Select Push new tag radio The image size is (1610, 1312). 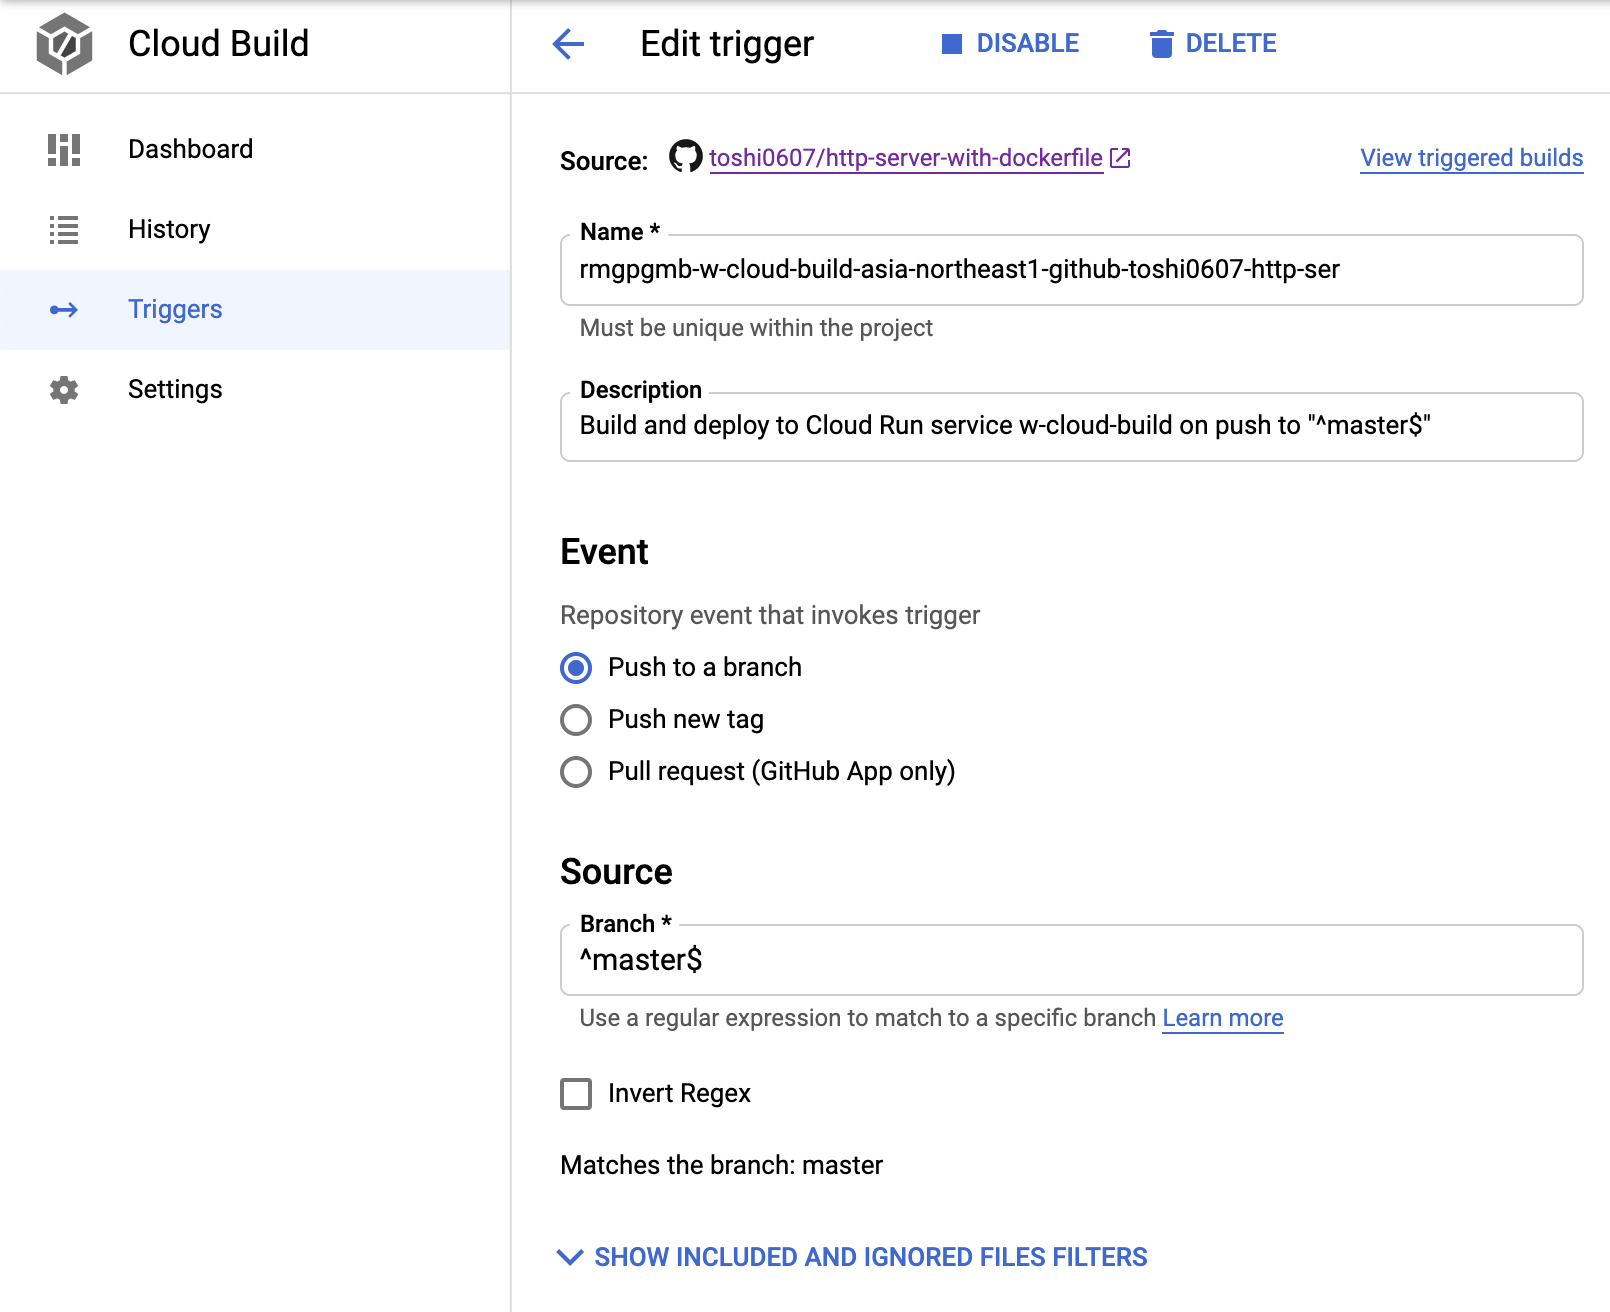[576, 720]
